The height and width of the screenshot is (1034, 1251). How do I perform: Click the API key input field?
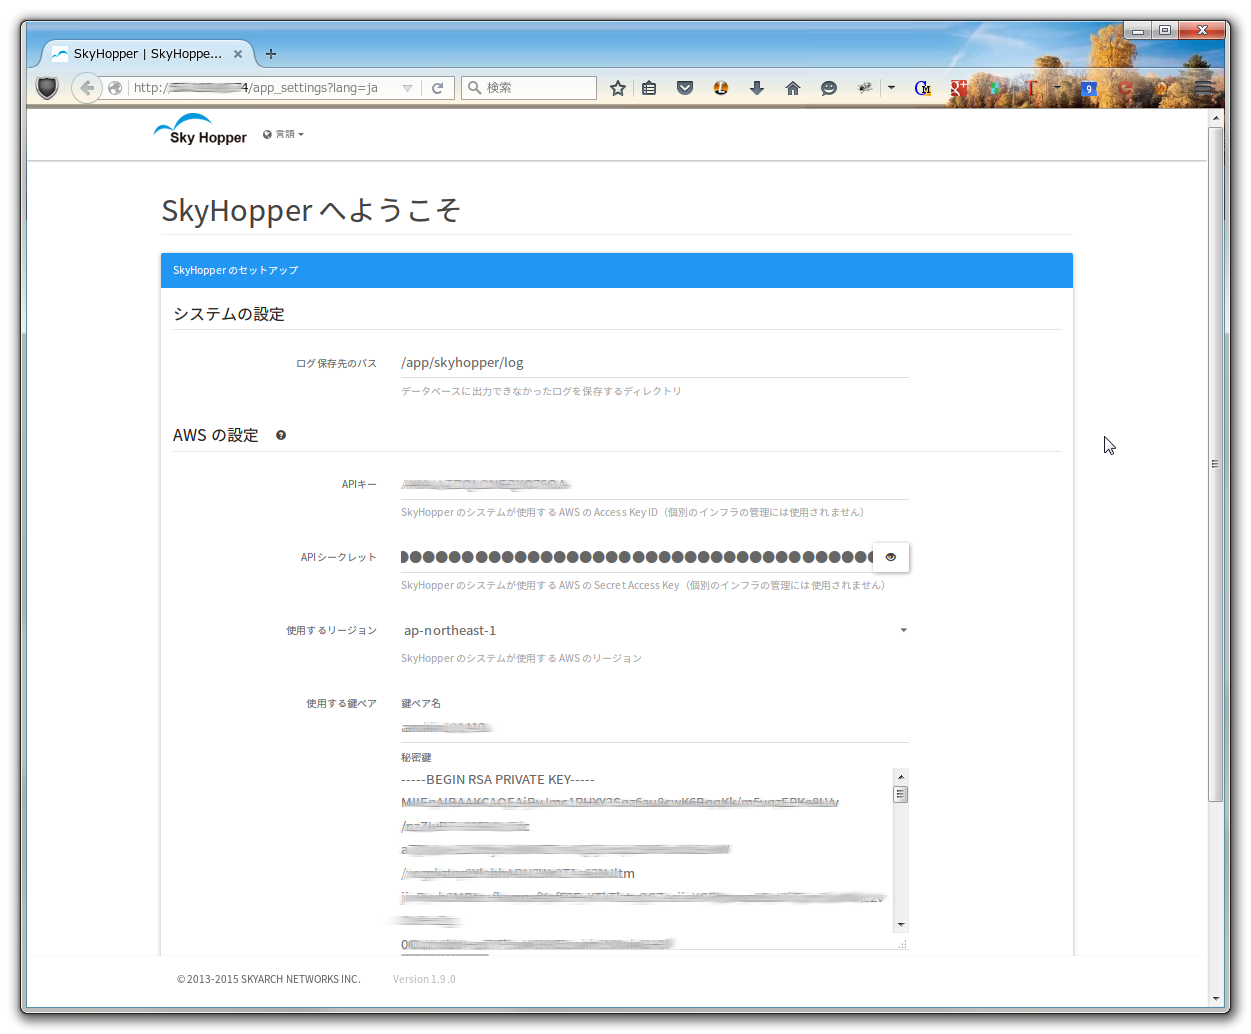654,484
